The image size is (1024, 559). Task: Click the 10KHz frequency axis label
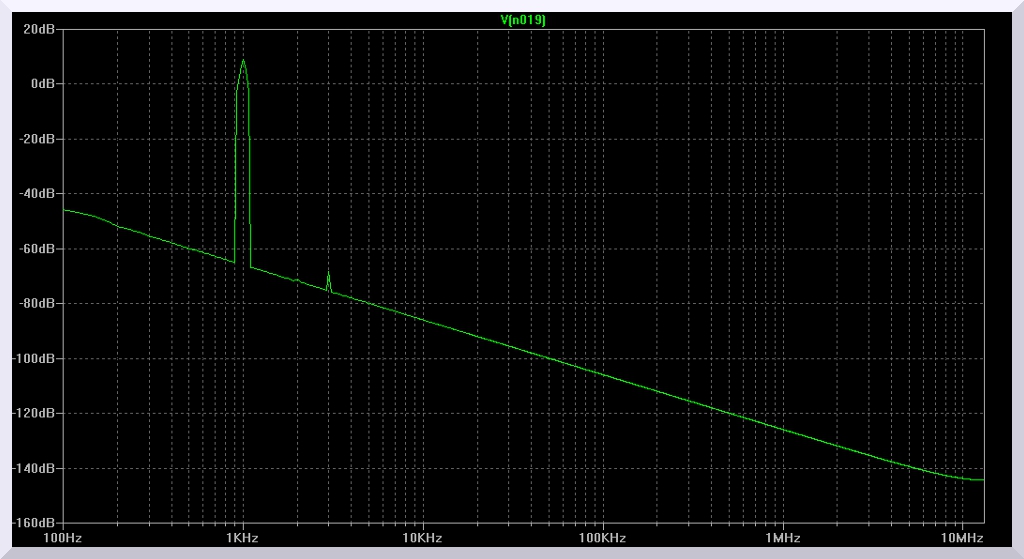click(422, 538)
